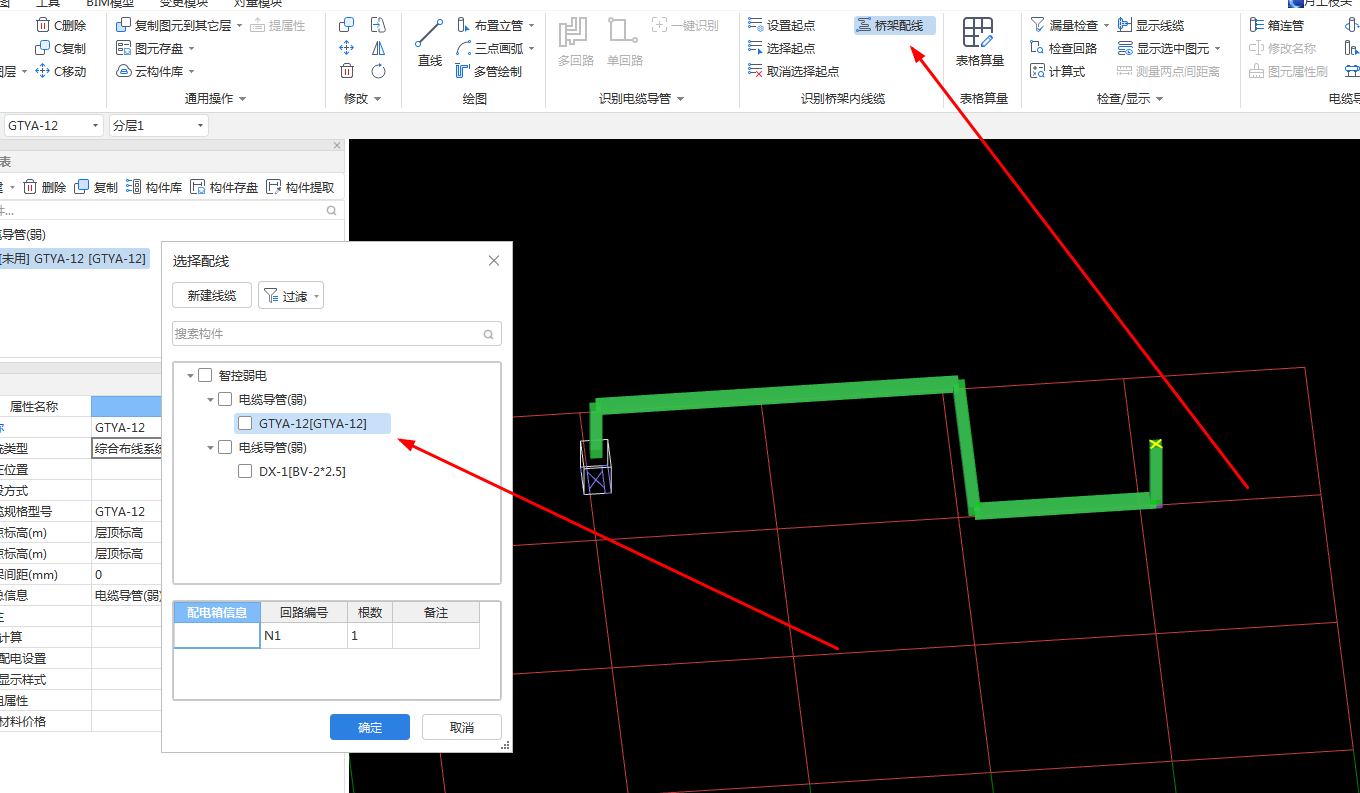This screenshot has height=793, width=1360.
Task: Click the delete trash icon in 修改 group
Action: point(347,71)
